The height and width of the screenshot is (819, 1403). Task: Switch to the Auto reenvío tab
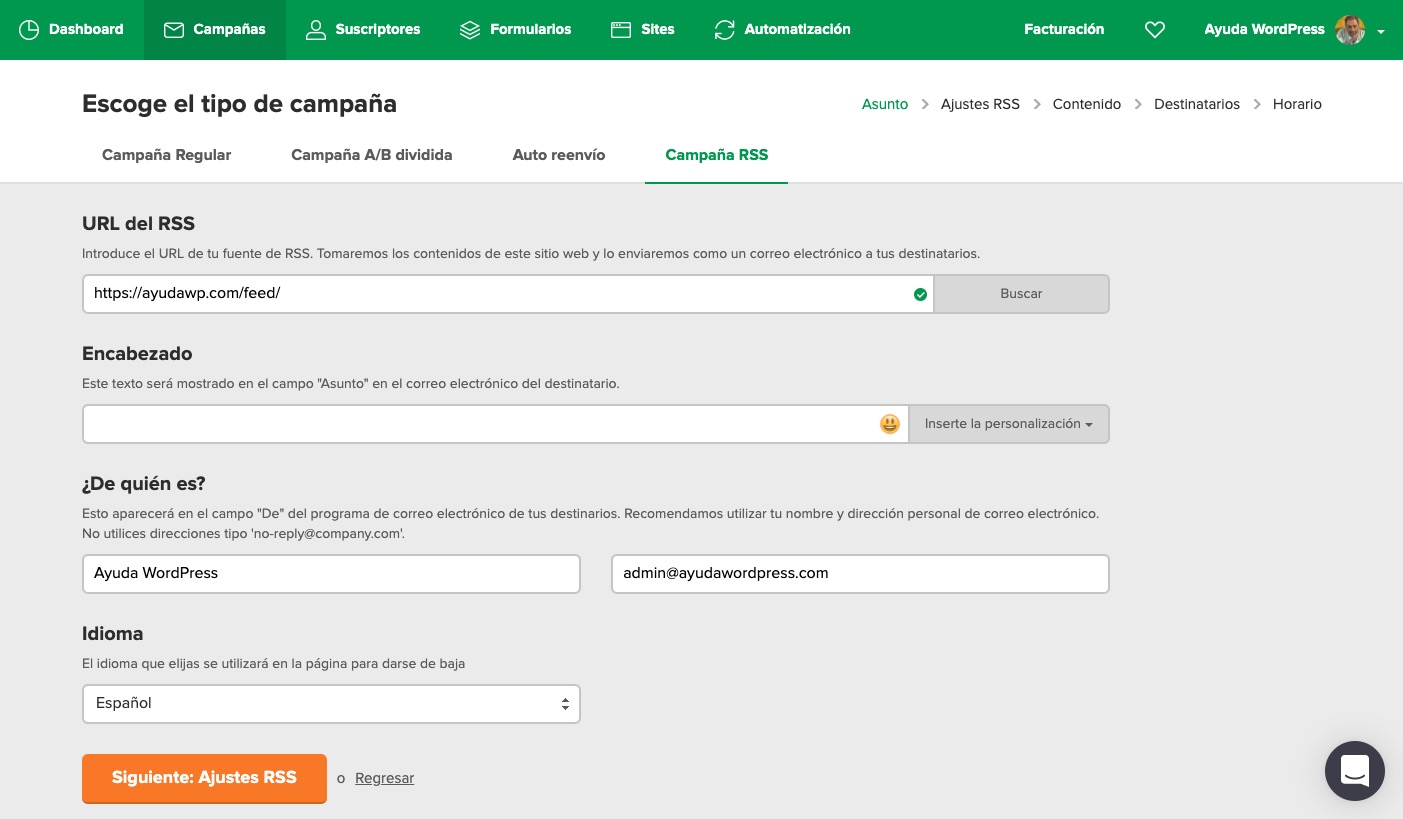coord(558,155)
